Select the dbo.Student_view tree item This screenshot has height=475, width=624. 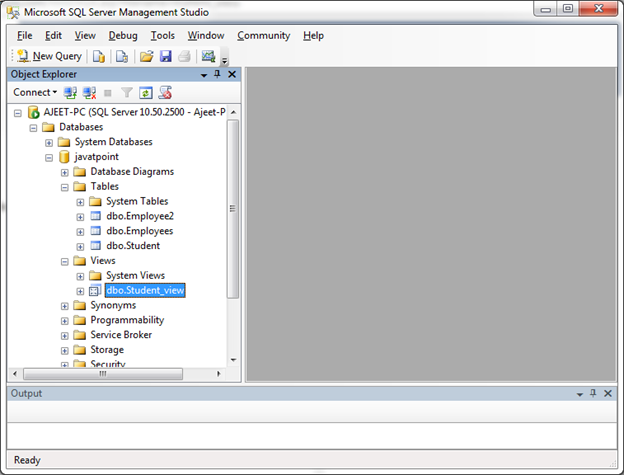click(145, 290)
